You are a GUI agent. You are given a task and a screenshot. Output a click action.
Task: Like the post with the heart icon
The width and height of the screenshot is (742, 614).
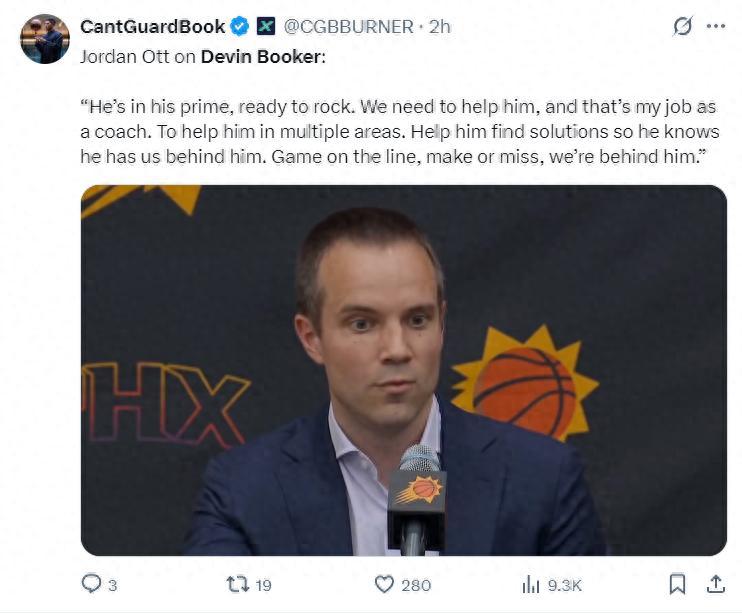click(x=385, y=584)
